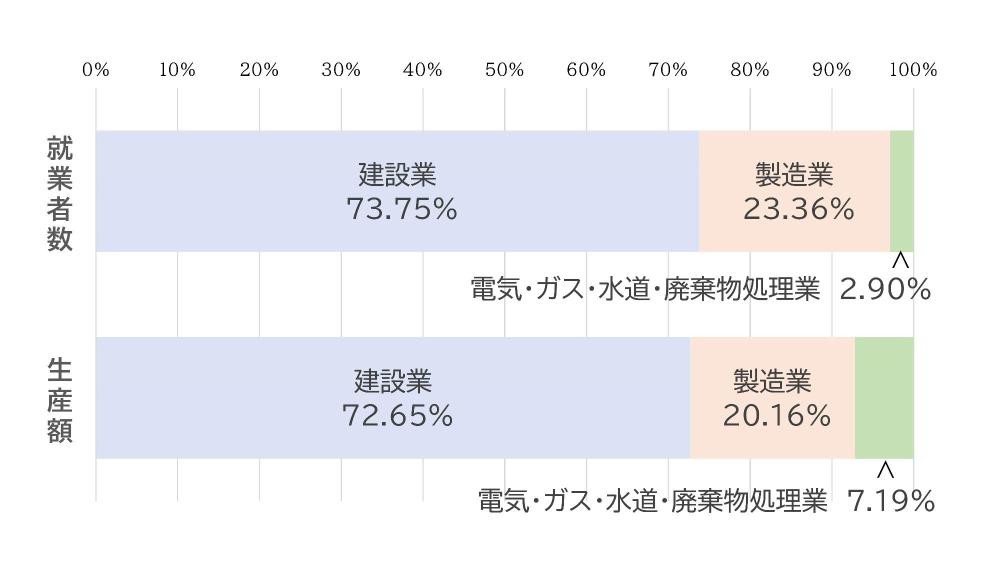Click the 90% axis tick label

[832, 70]
